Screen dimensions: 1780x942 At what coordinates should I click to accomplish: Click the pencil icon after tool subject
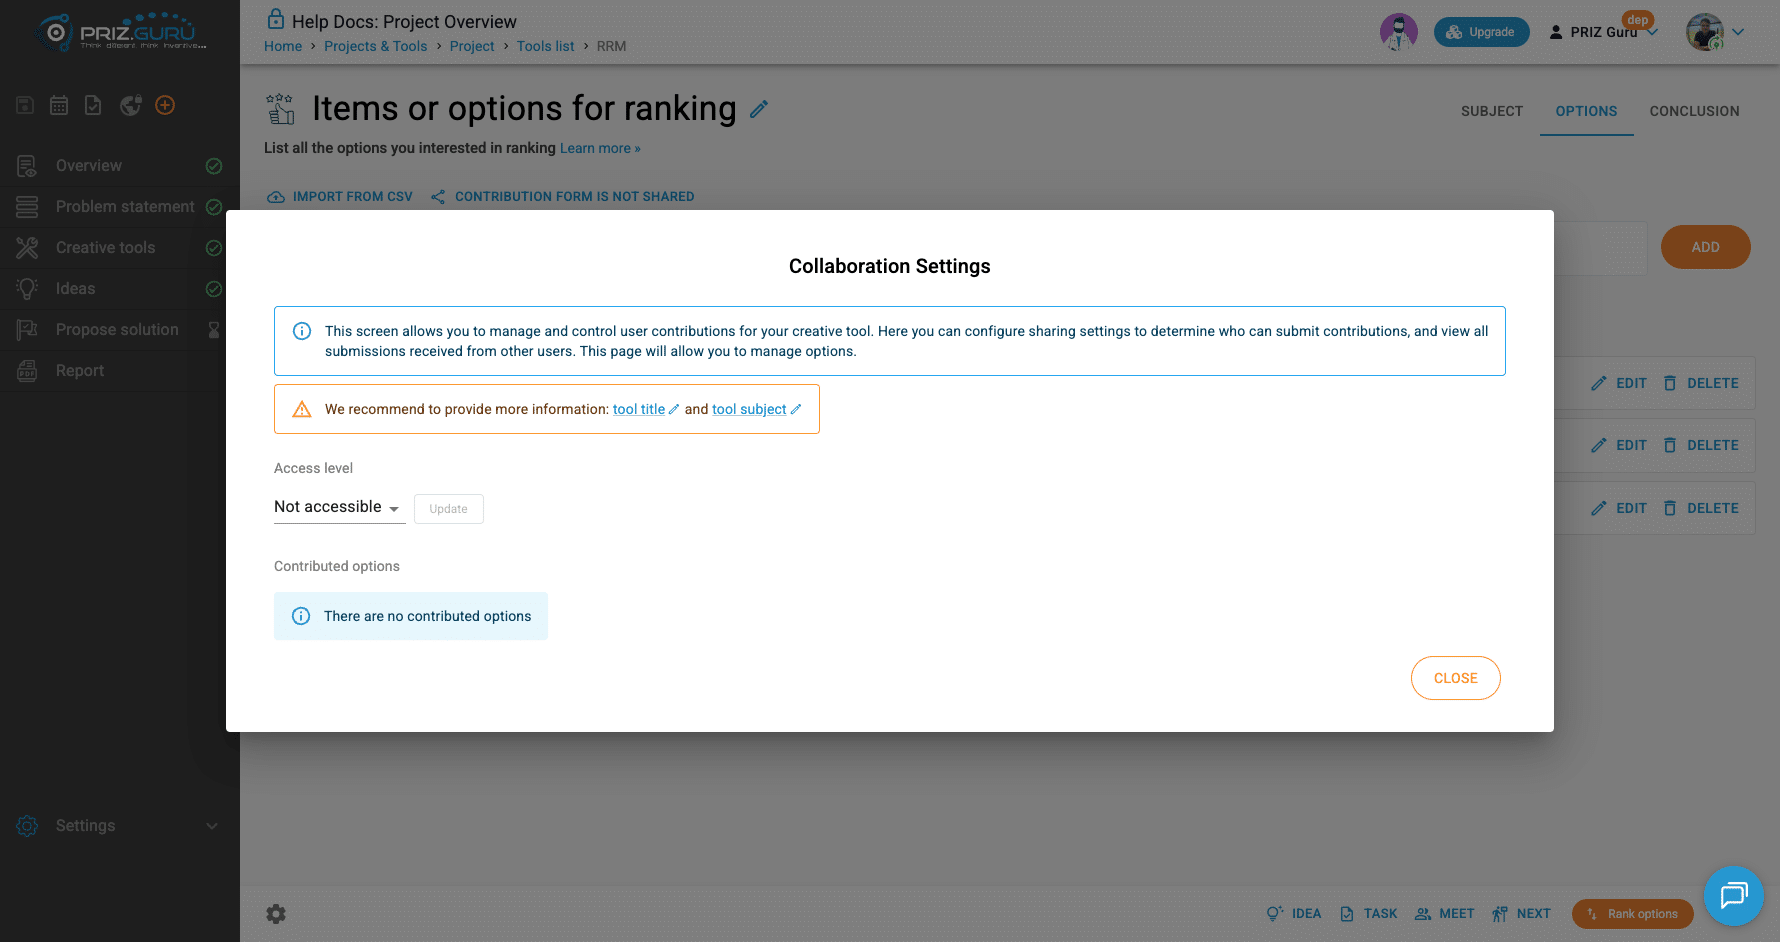[796, 409]
